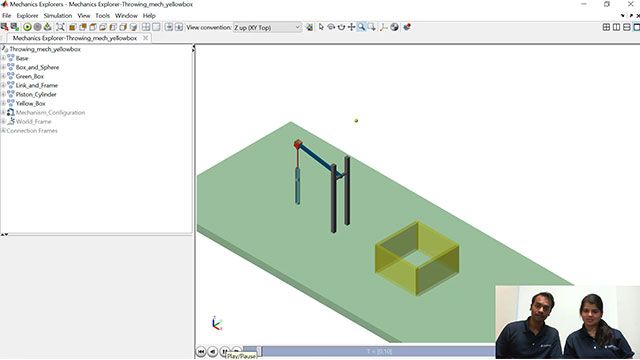Image resolution: width=640 pixels, height=360 pixels.
Task: Click step backward playback button
Action: tap(213, 351)
